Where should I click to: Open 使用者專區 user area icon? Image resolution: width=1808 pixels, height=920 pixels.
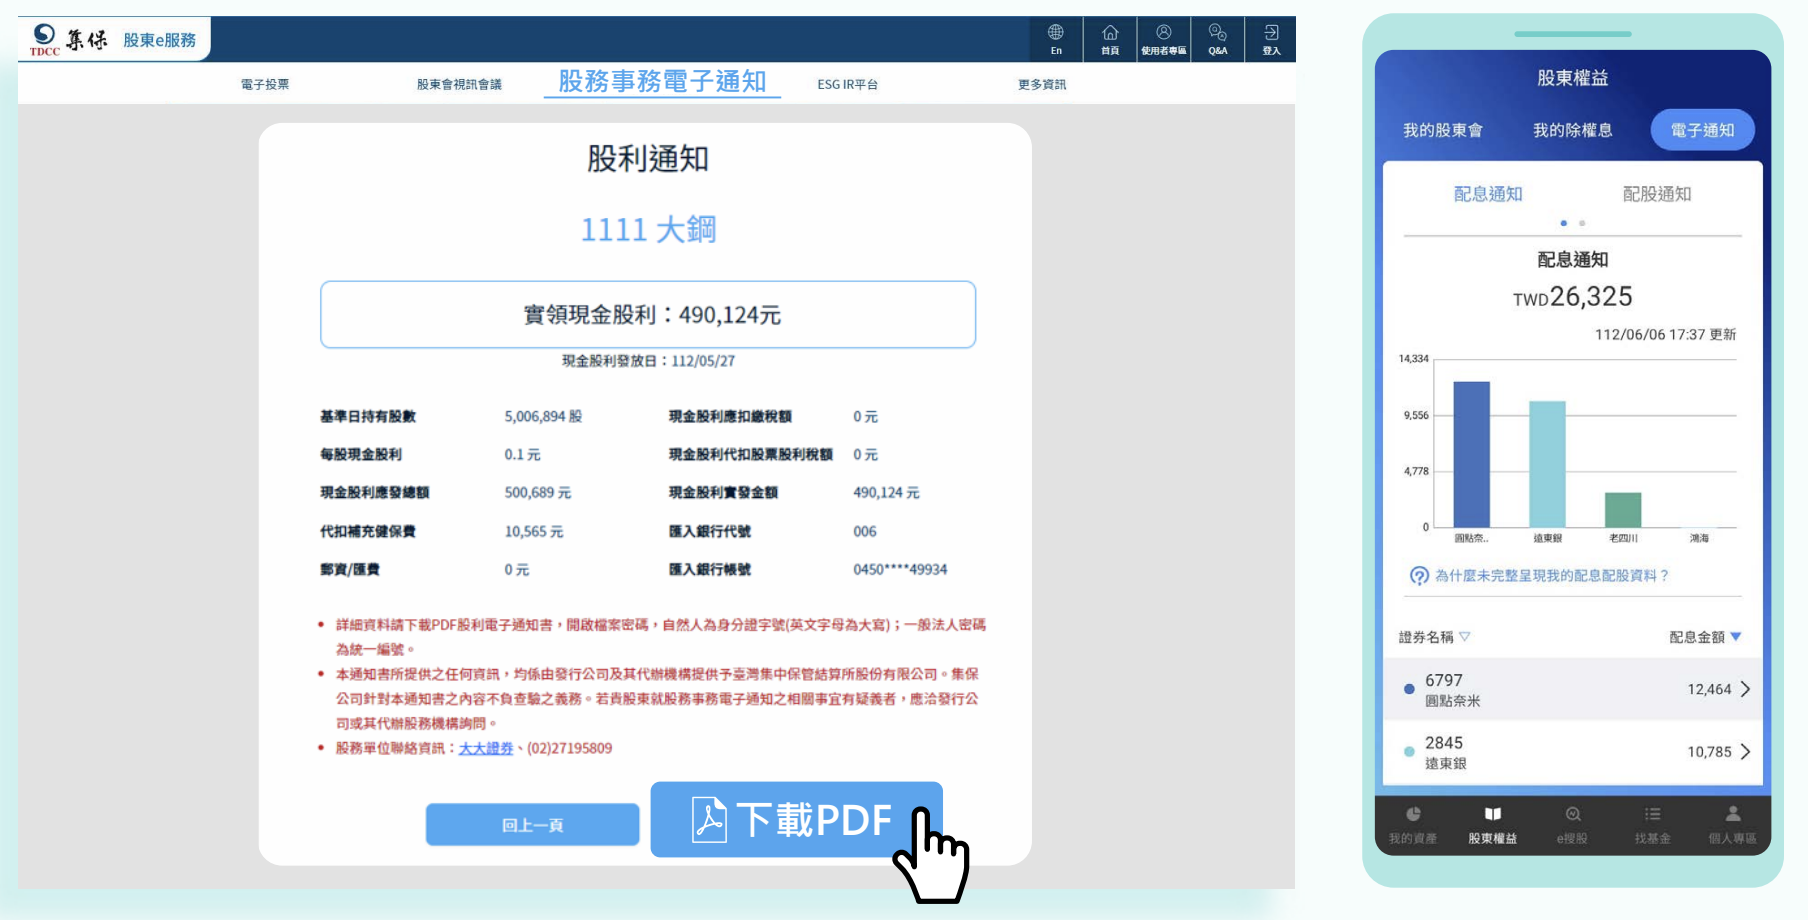click(x=1163, y=38)
